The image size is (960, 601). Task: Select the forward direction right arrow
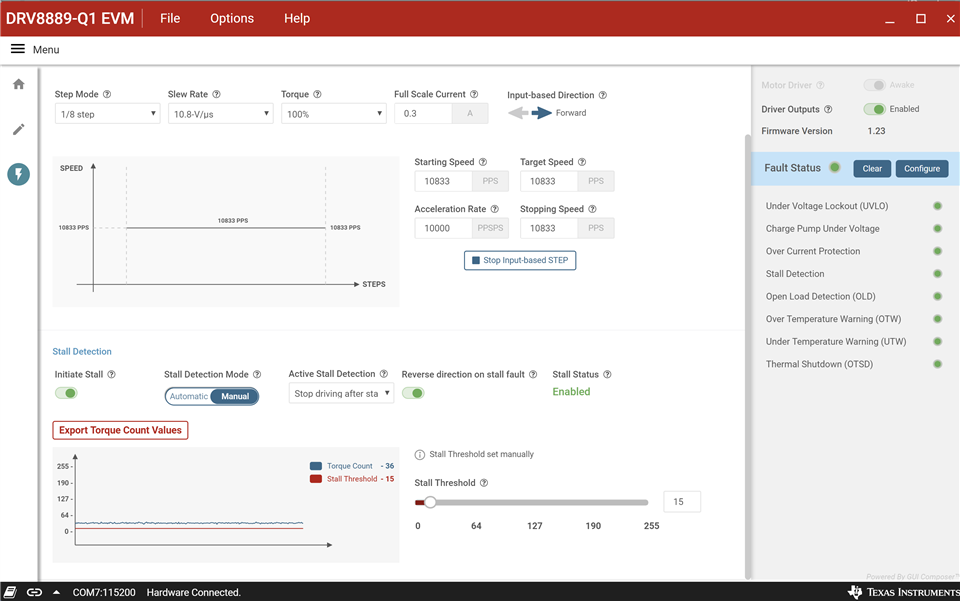pos(542,113)
